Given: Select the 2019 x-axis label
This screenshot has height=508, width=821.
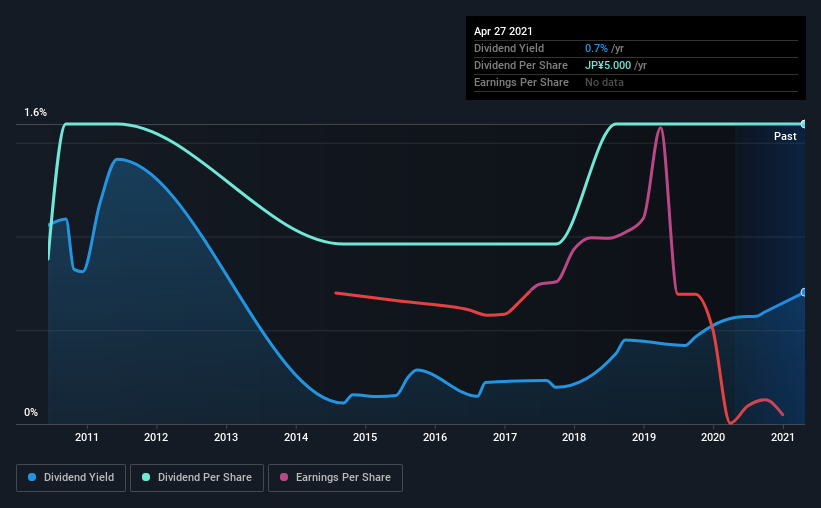Looking at the screenshot, I should (x=644, y=437).
